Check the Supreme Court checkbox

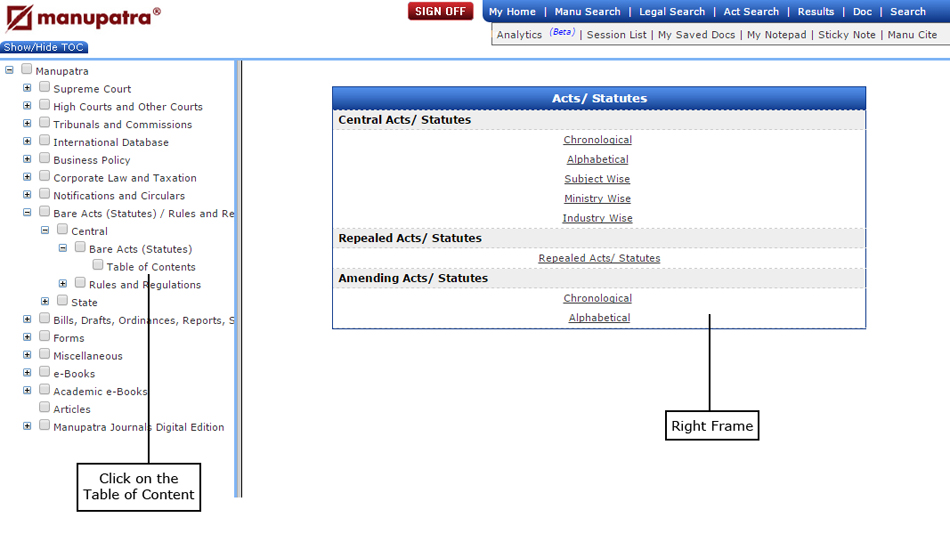pyautogui.click(x=44, y=87)
